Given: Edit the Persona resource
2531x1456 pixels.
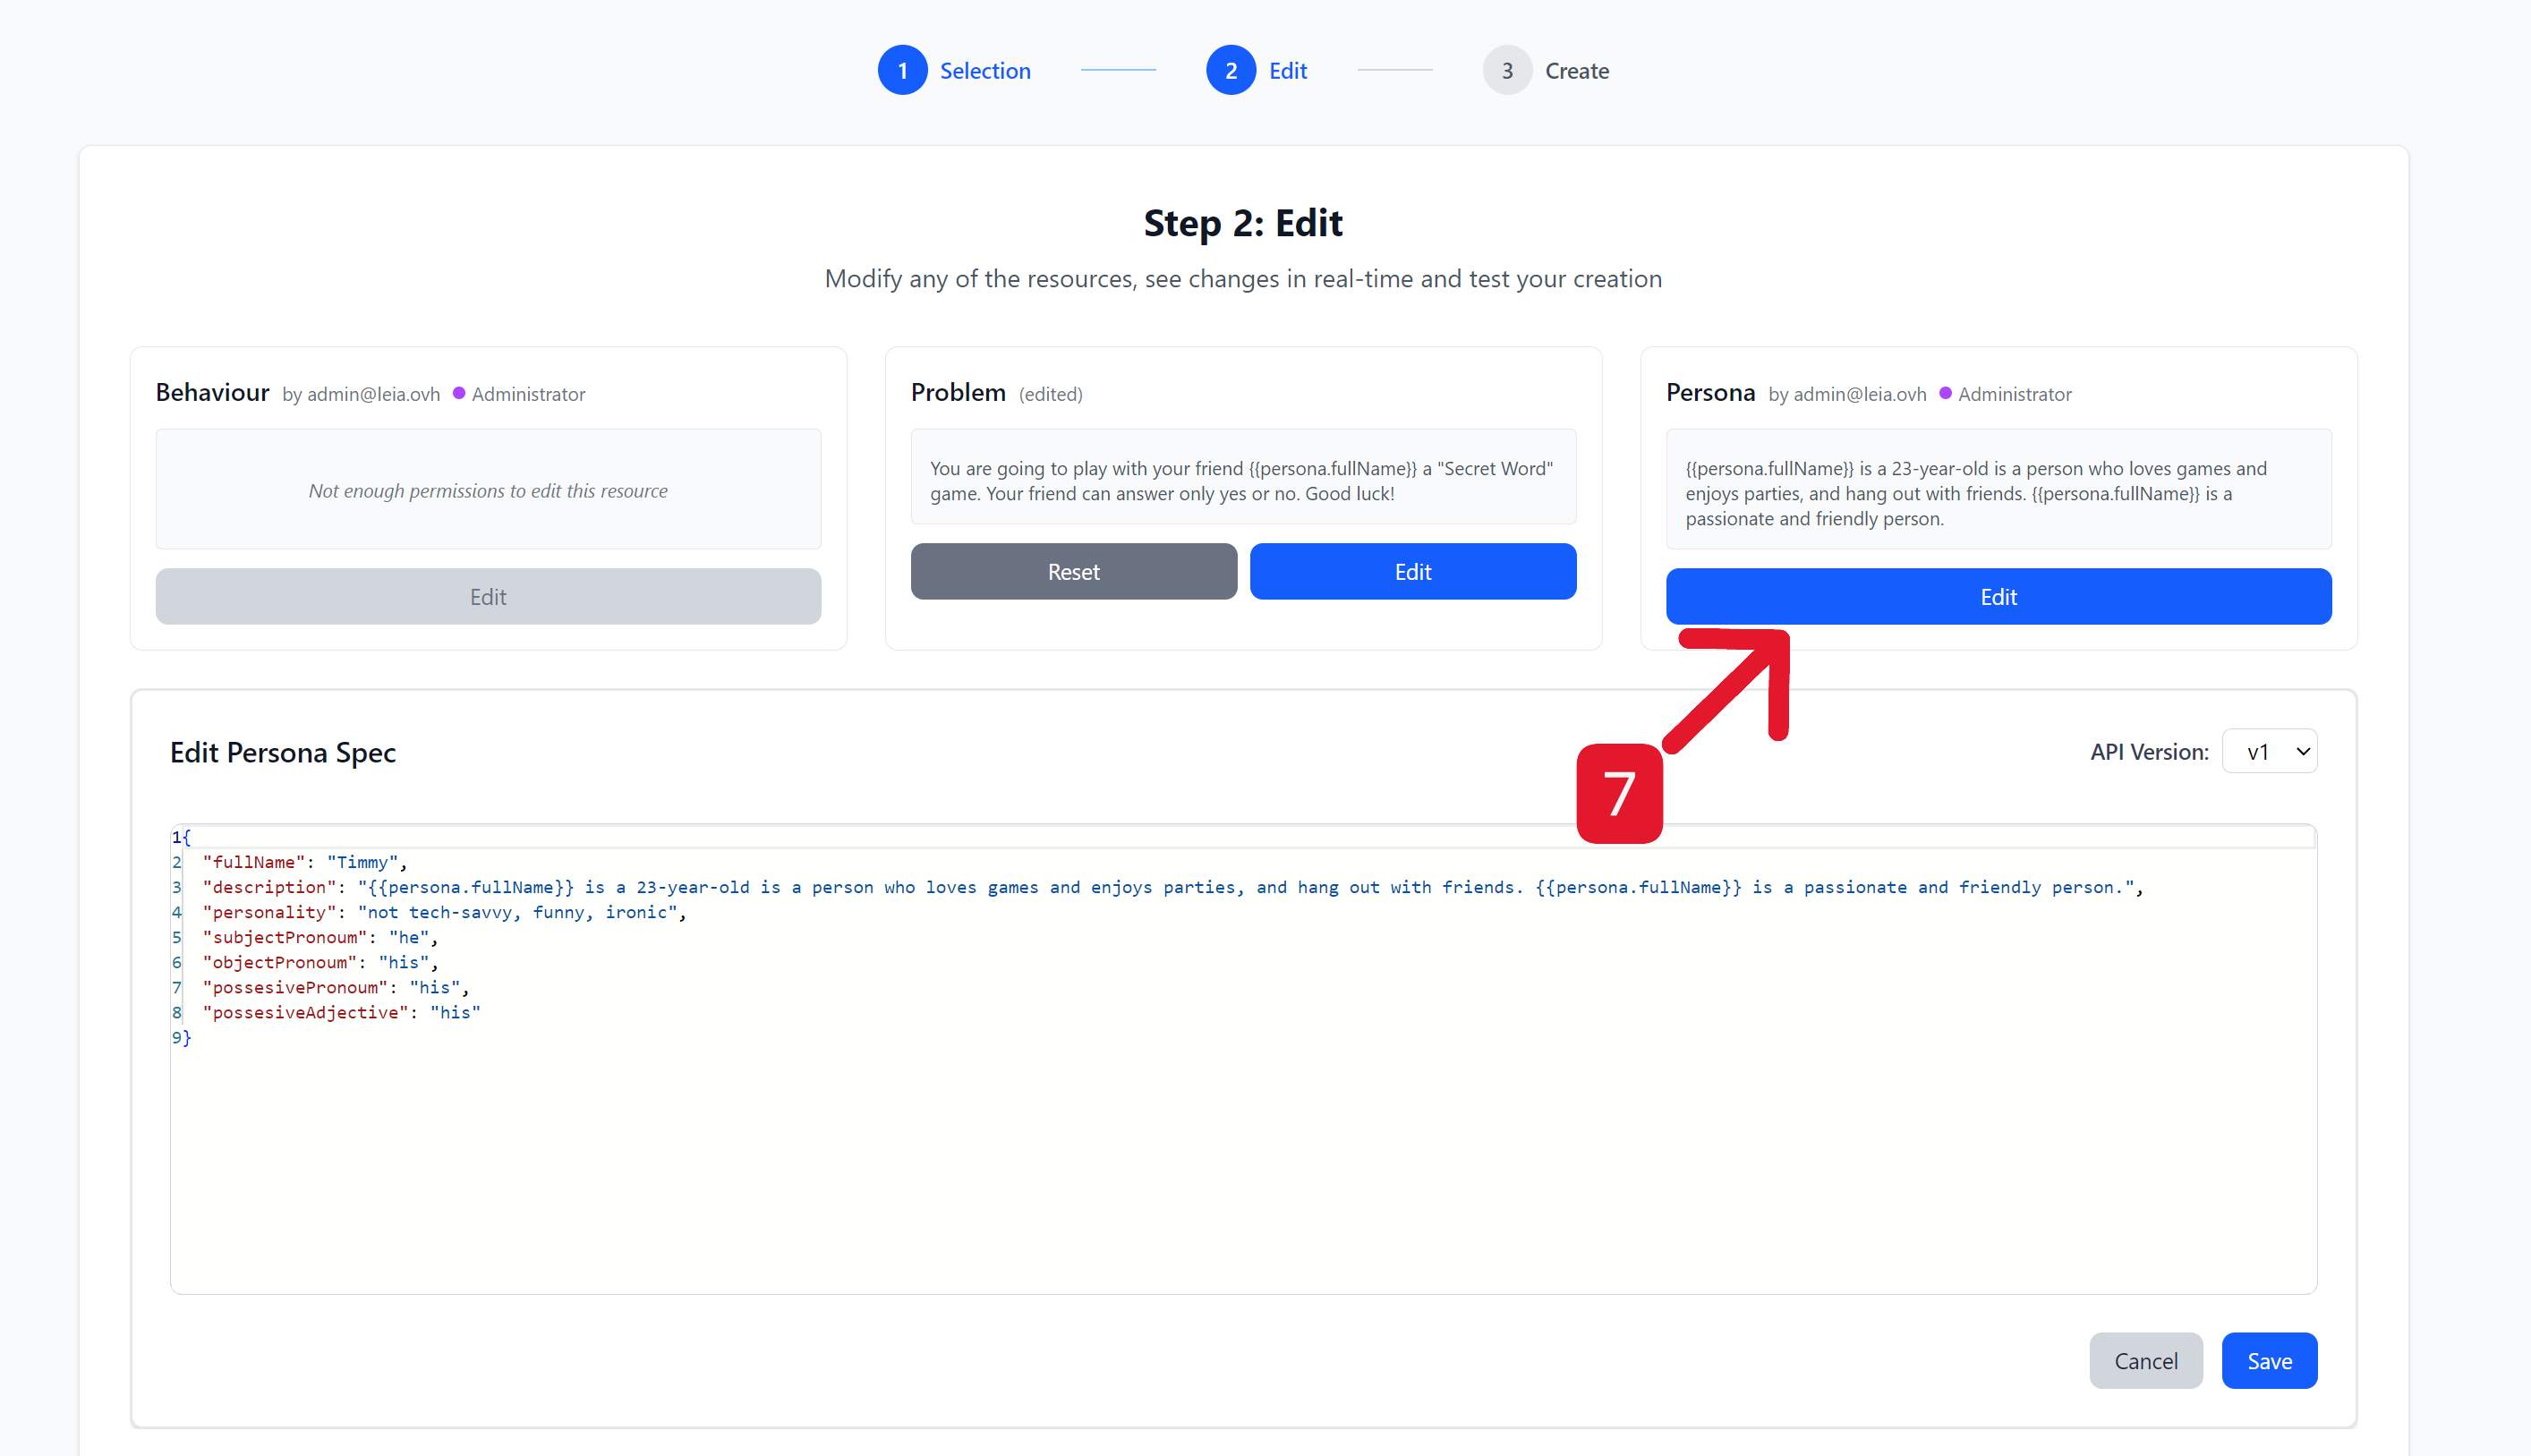Looking at the screenshot, I should click(1997, 596).
